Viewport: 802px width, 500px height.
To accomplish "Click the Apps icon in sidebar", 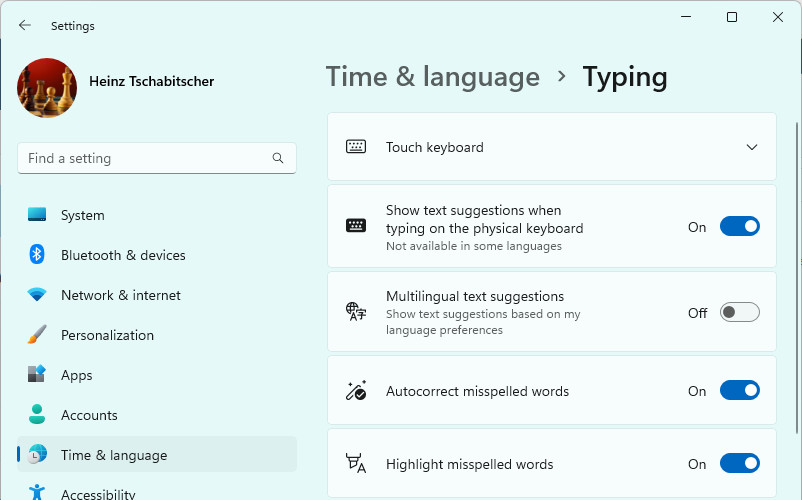I will click(37, 374).
